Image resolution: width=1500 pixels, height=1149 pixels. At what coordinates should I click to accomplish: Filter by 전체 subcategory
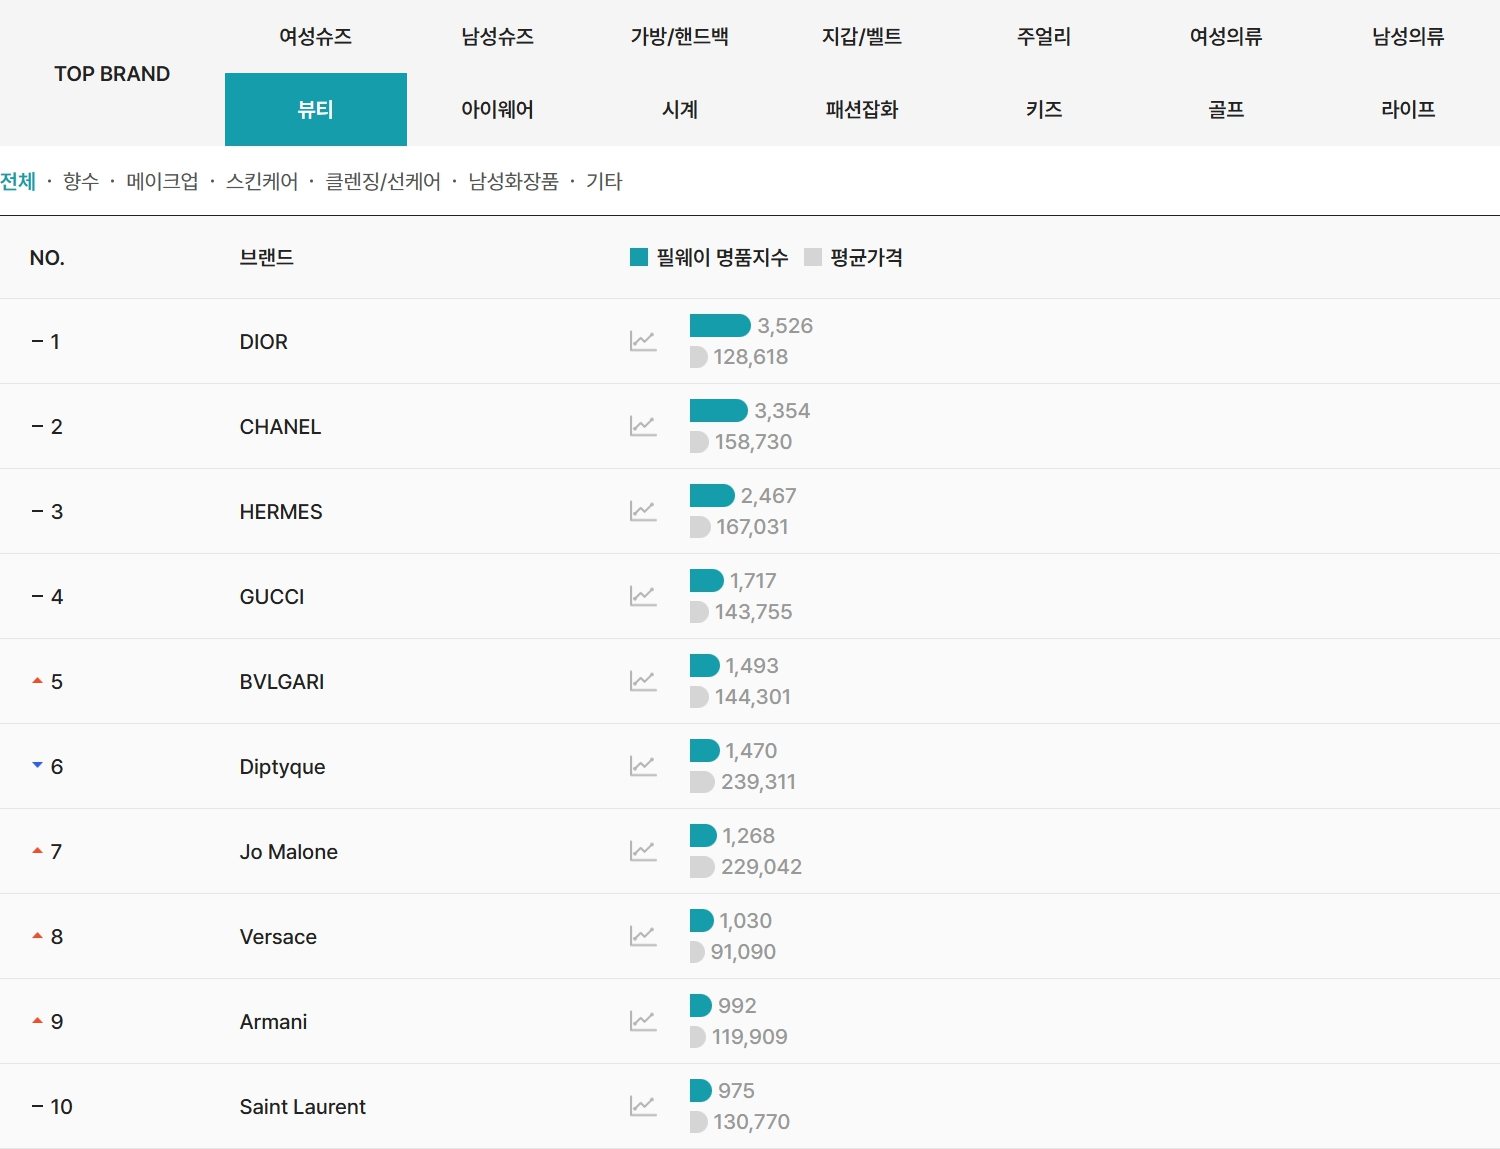point(18,181)
